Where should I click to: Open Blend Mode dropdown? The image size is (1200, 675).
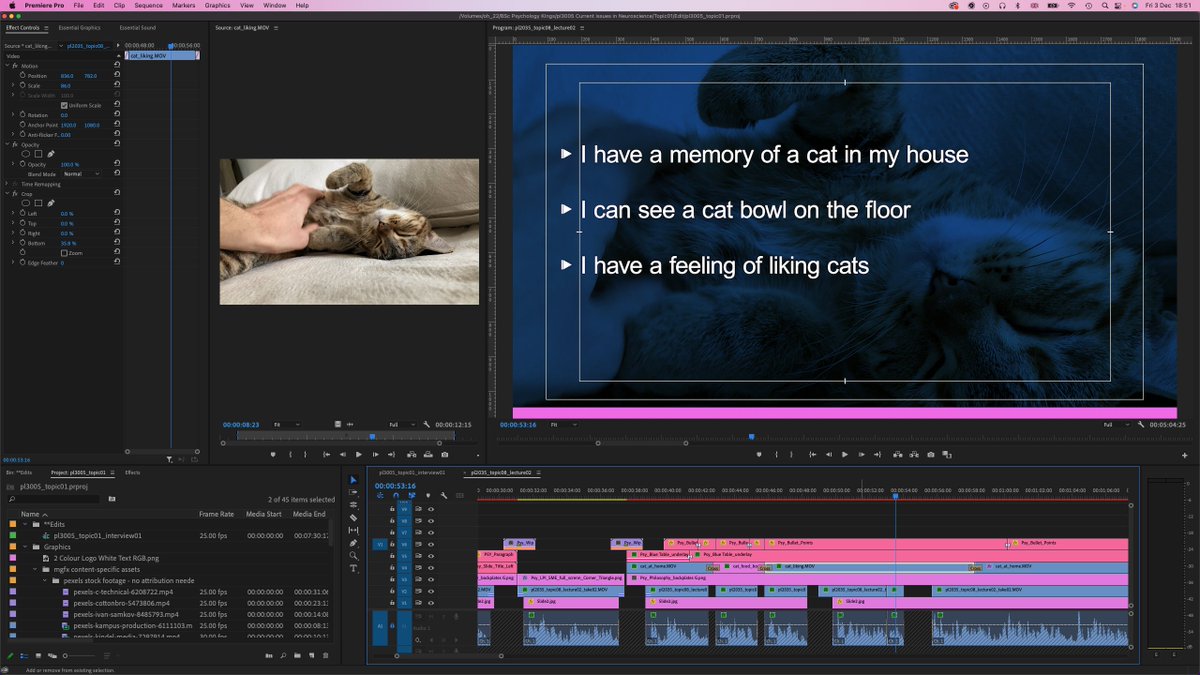81,174
